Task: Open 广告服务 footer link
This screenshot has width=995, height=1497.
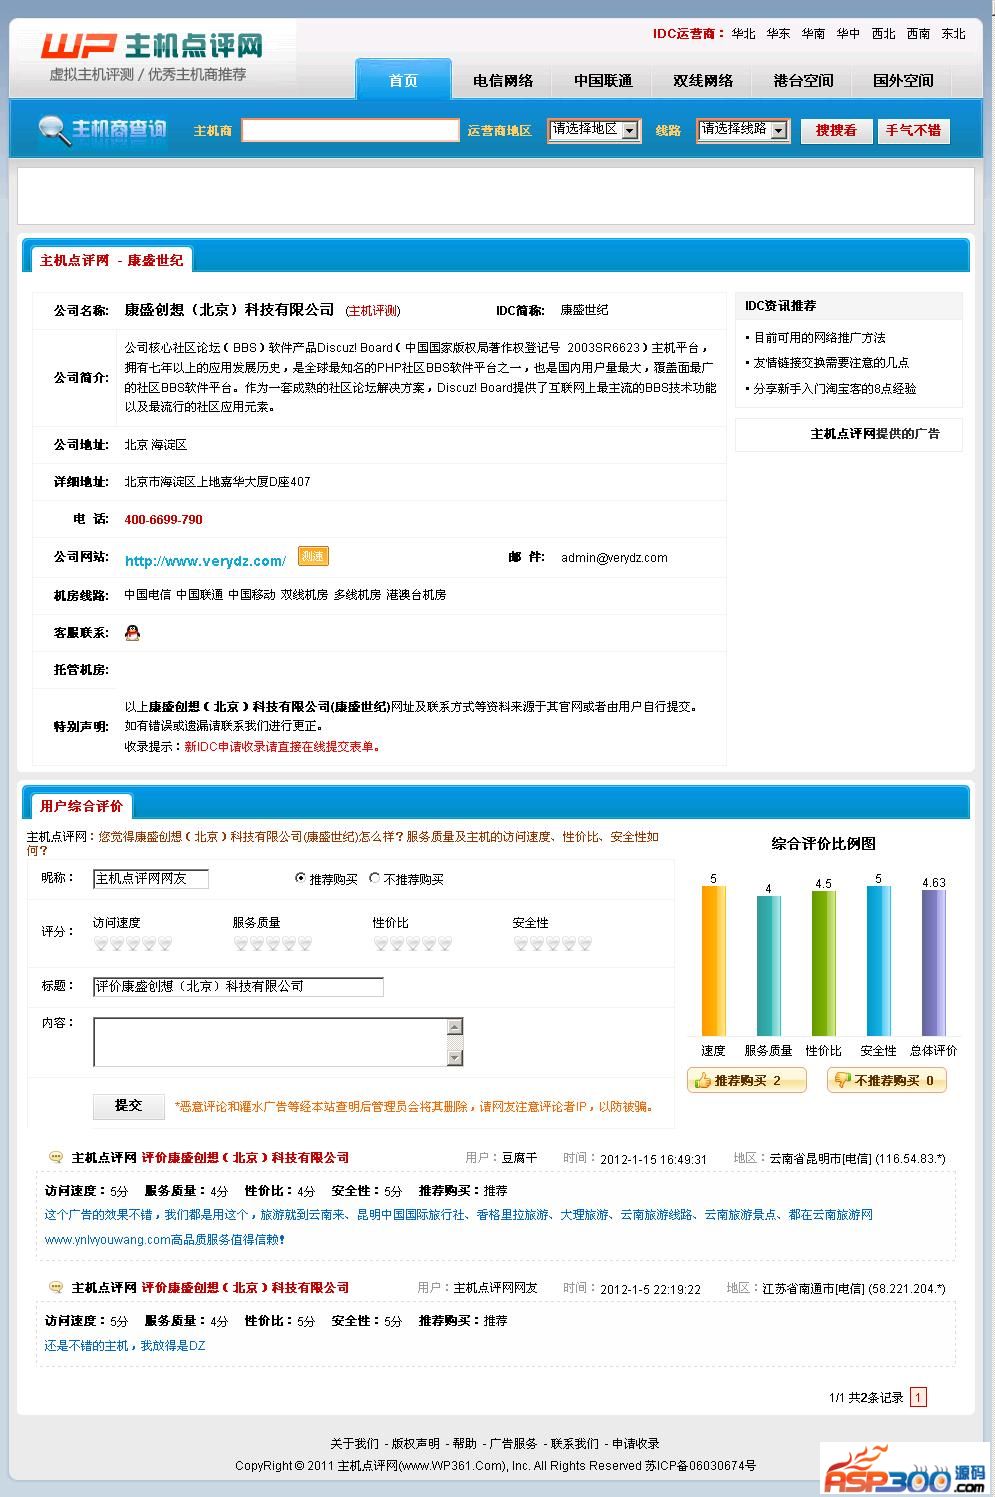Action: tap(513, 1444)
